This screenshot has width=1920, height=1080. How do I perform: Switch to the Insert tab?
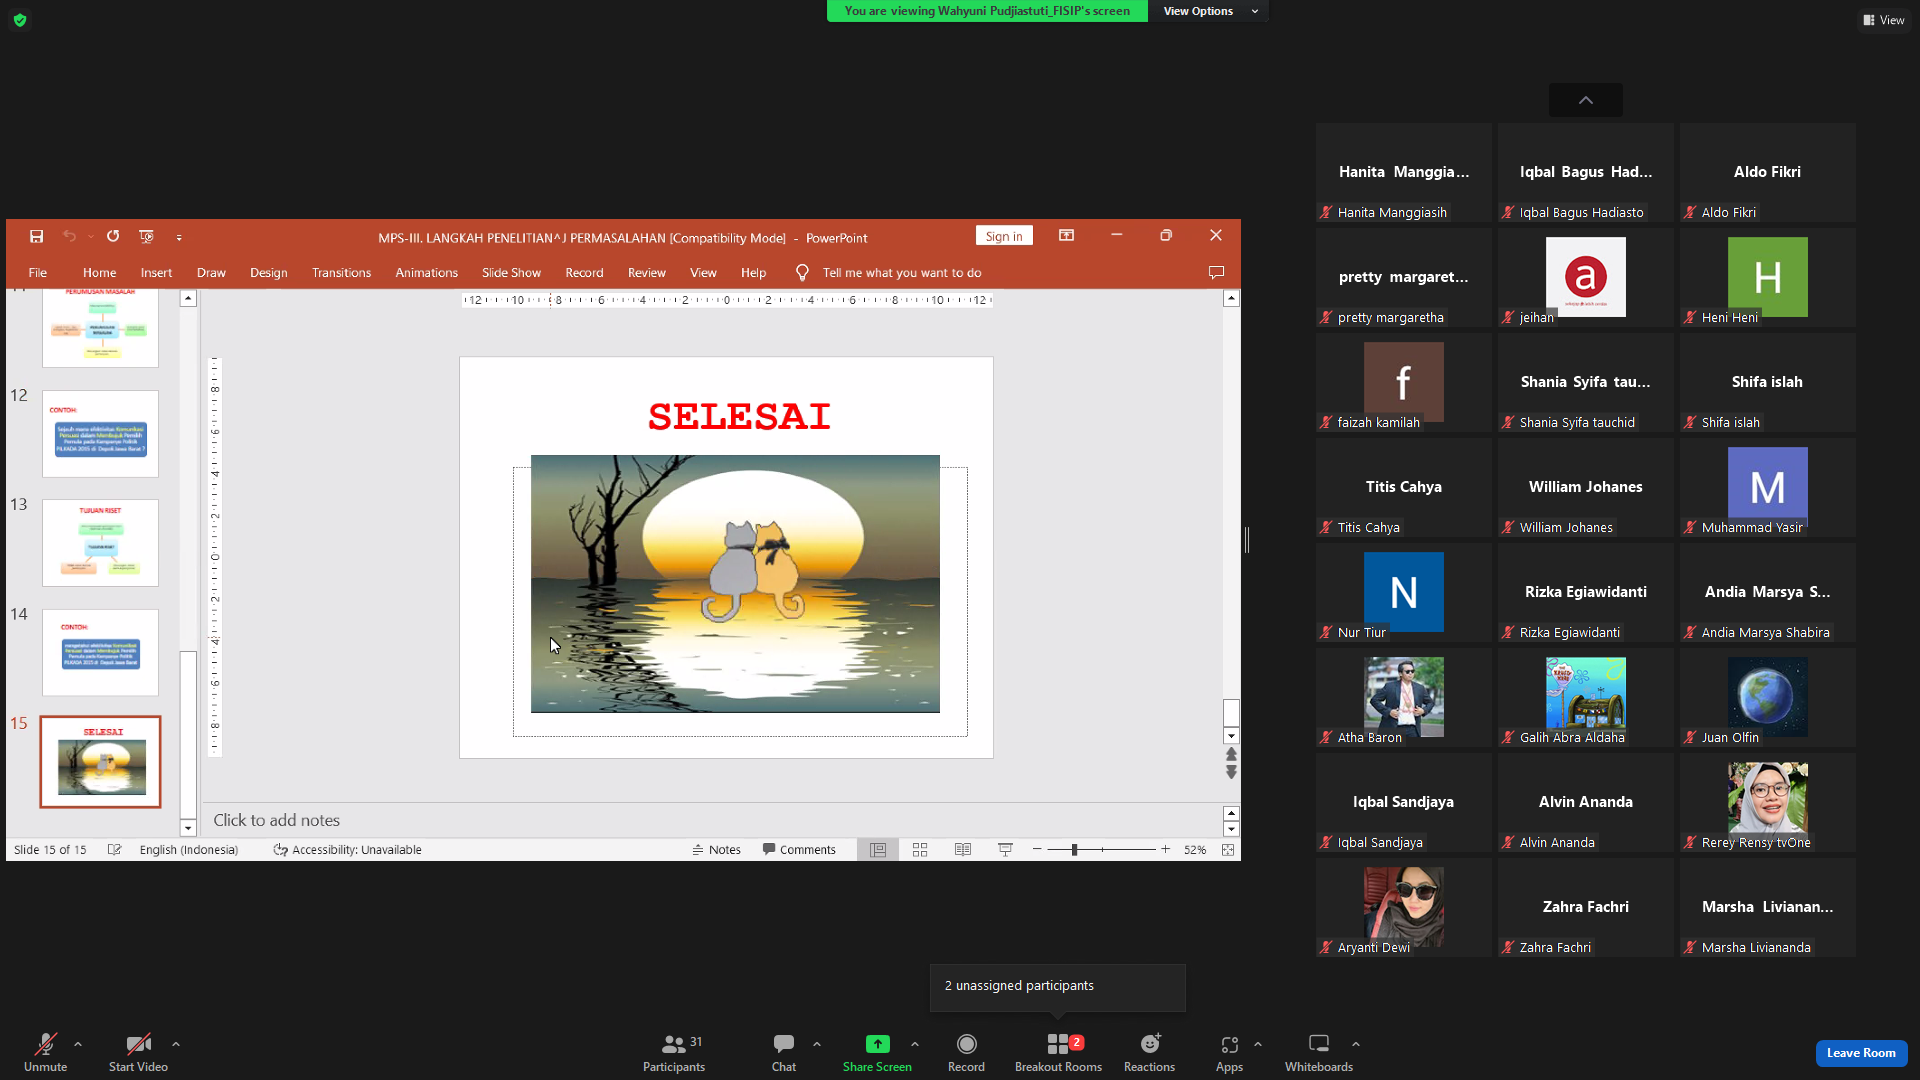tap(156, 272)
